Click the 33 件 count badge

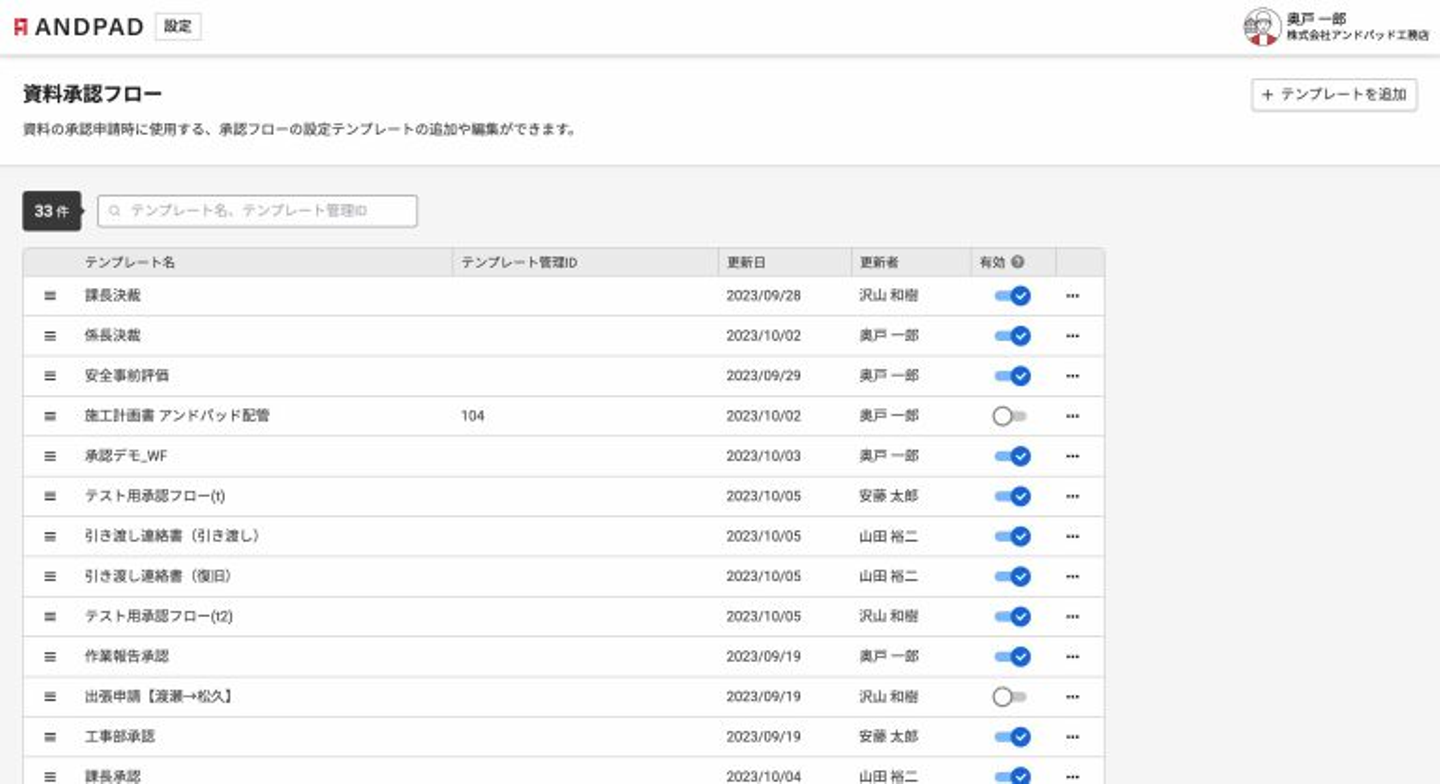pos(51,211)
